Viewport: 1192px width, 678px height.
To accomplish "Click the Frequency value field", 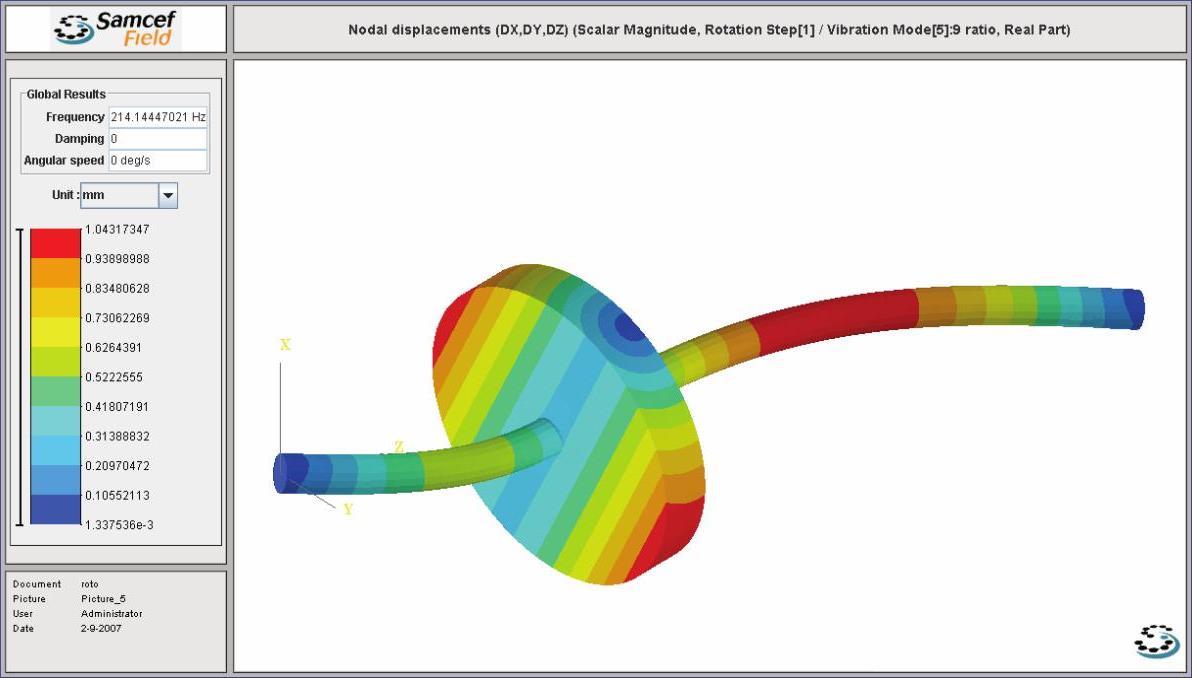I will tap(158, 117).
